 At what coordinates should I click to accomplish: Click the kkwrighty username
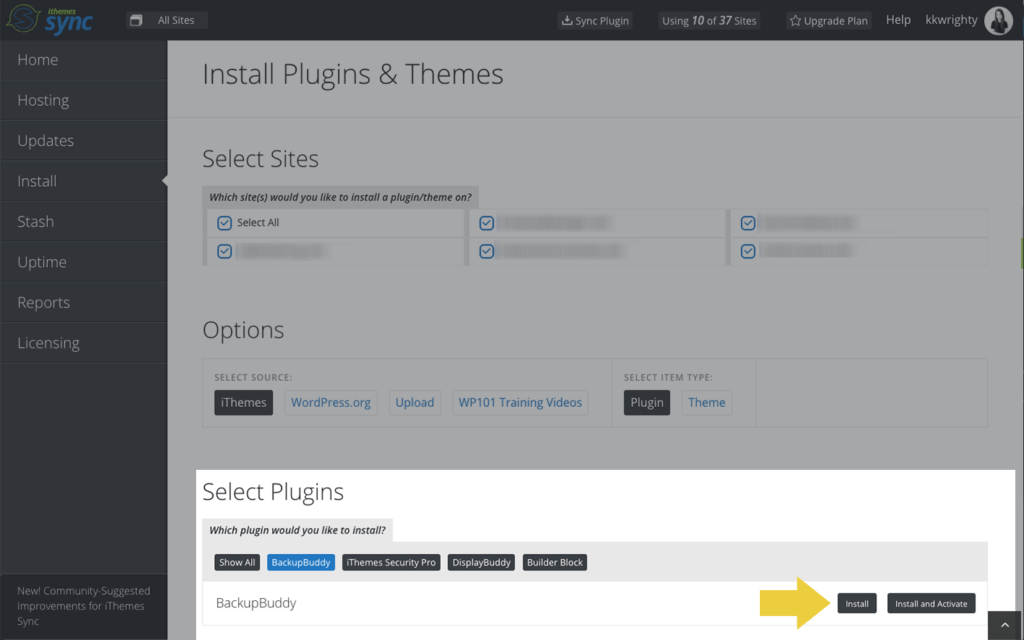point(951,20)
